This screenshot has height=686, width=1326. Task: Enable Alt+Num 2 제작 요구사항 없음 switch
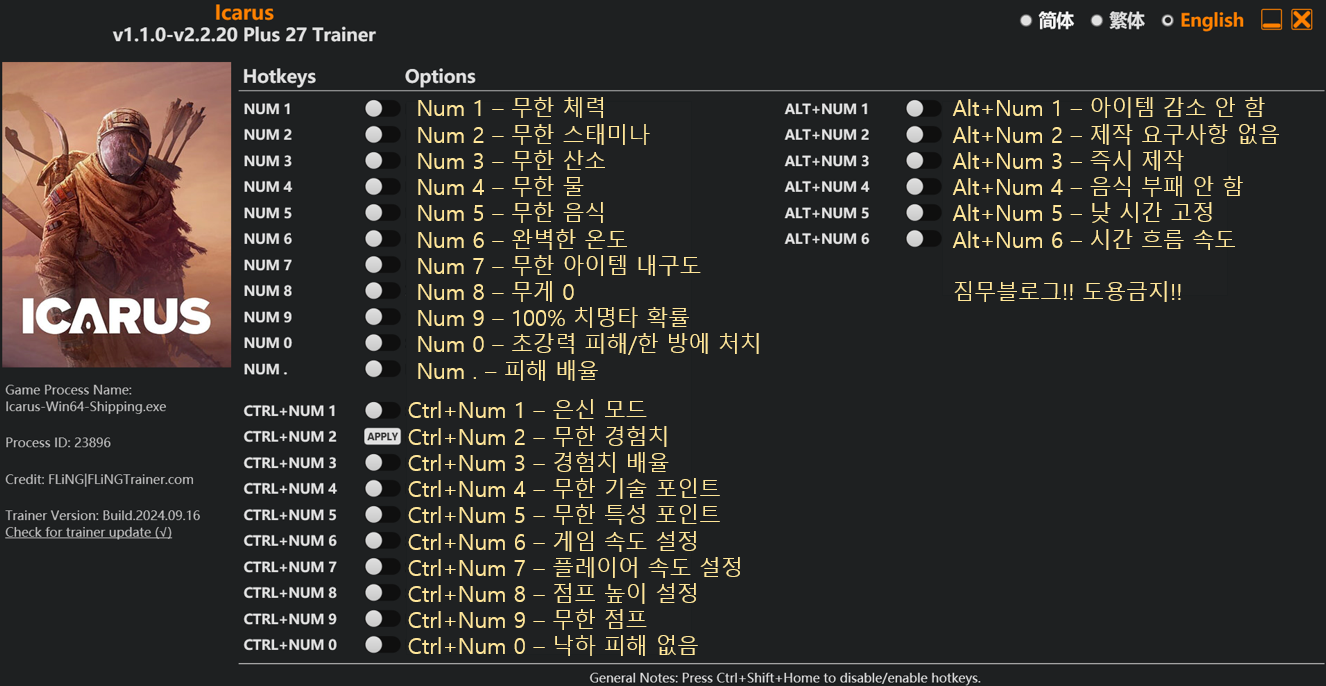[923, 134]
